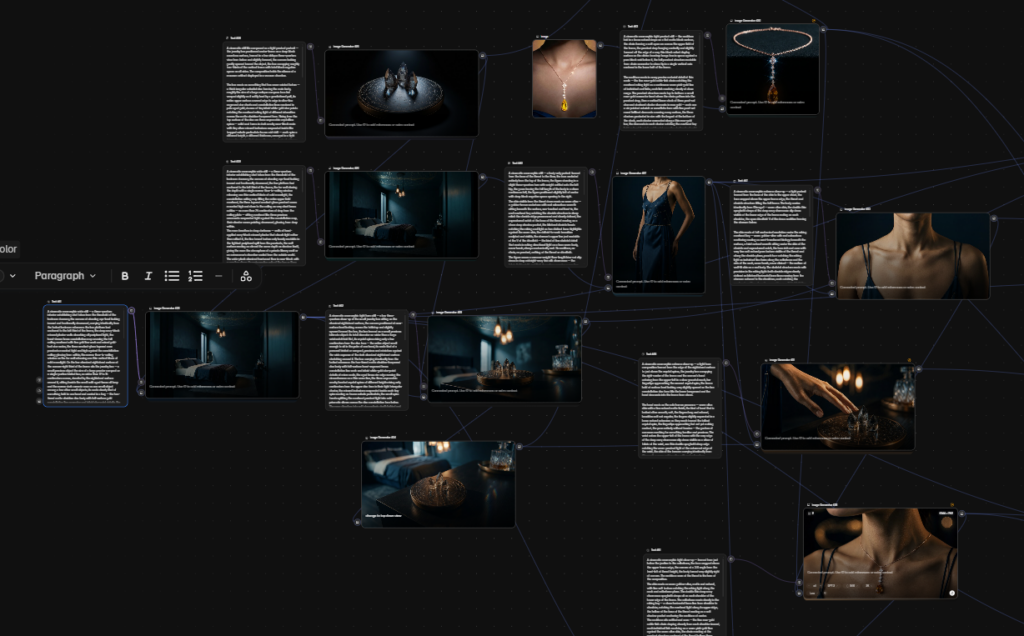The height and width of the screenshot is (636, 1024).
Task: Insert a horizontal rule divider
Action: (219, 276)
